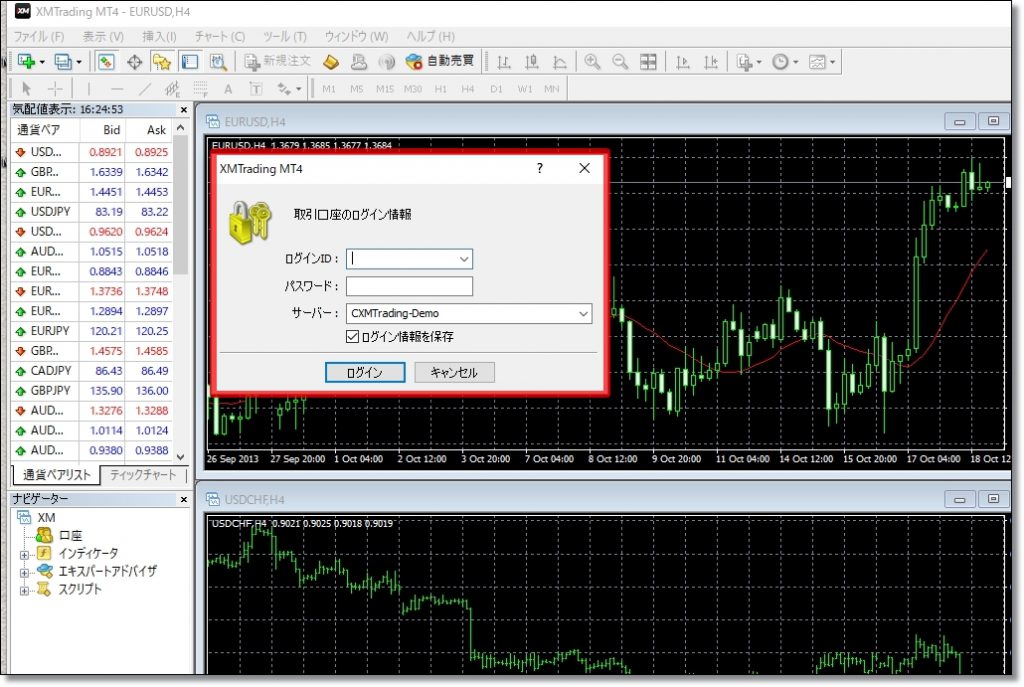
Task: Toggle the 自動売買 auto trading button
Action: tap(440, 61)
